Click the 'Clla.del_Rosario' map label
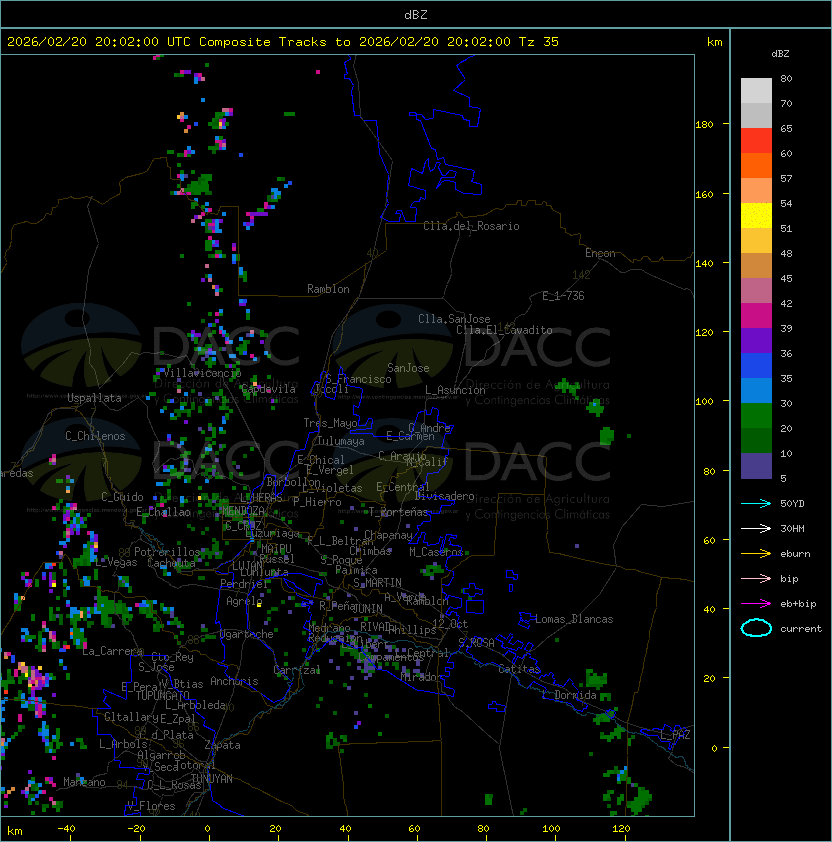 coord(471,226)
